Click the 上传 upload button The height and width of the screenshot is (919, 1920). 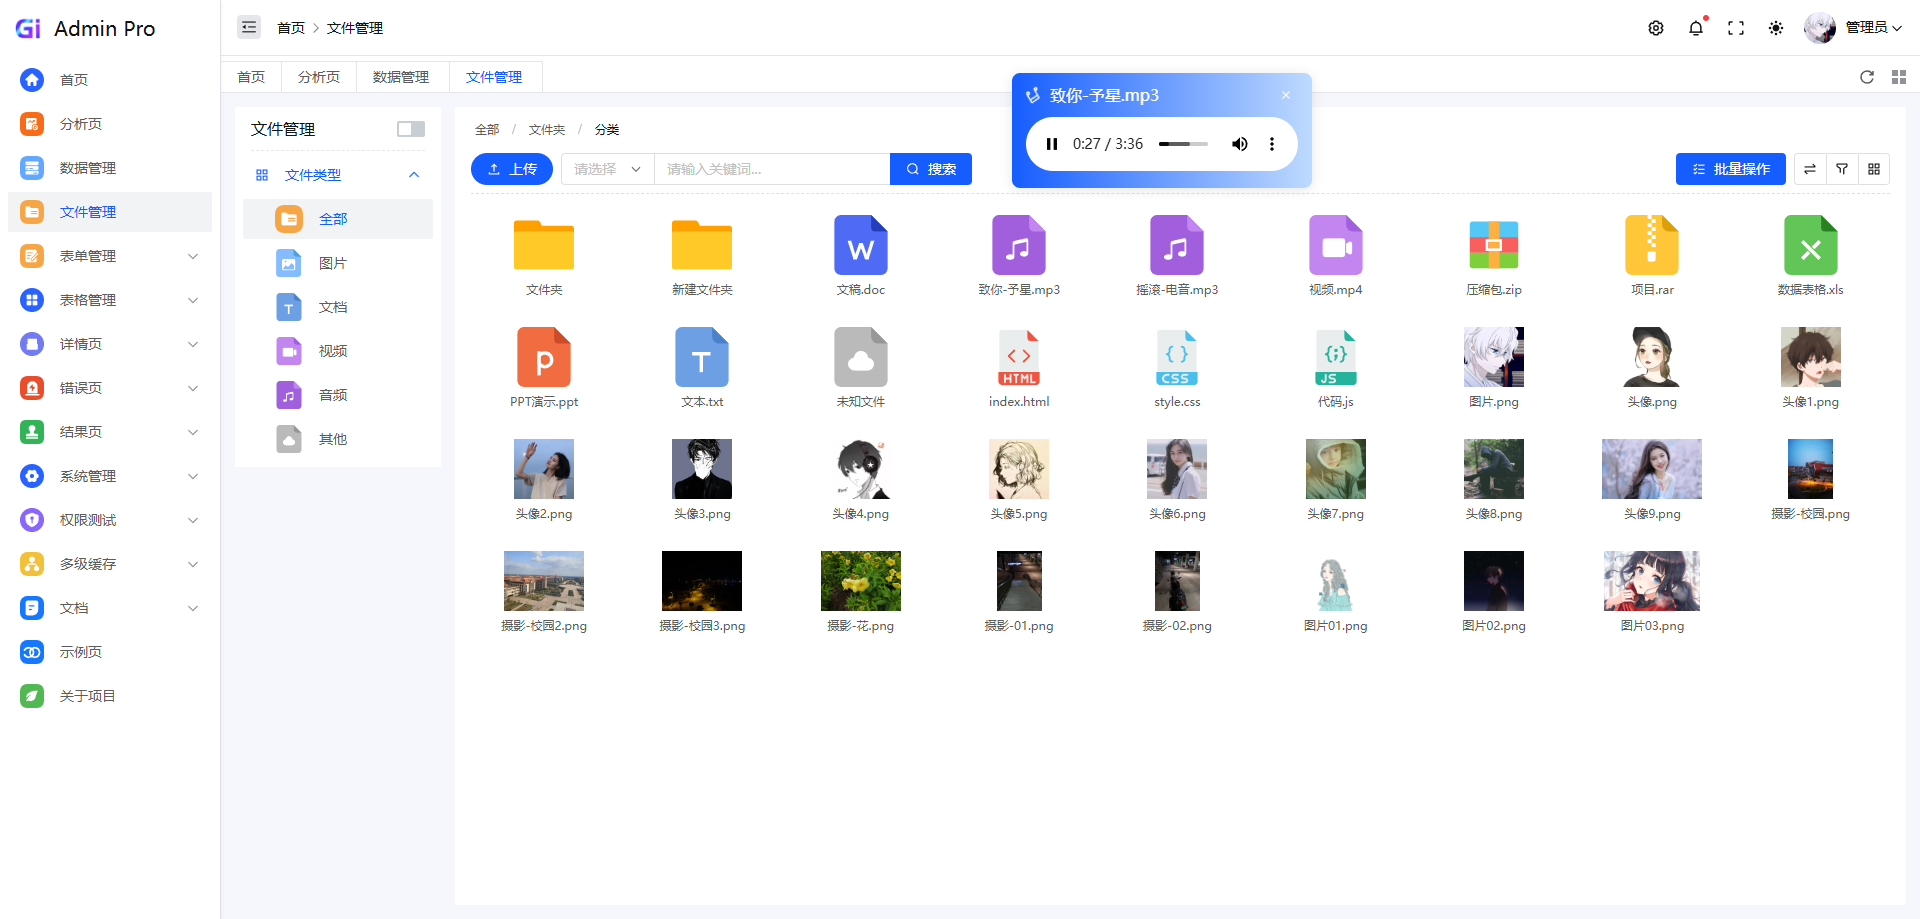512,169
